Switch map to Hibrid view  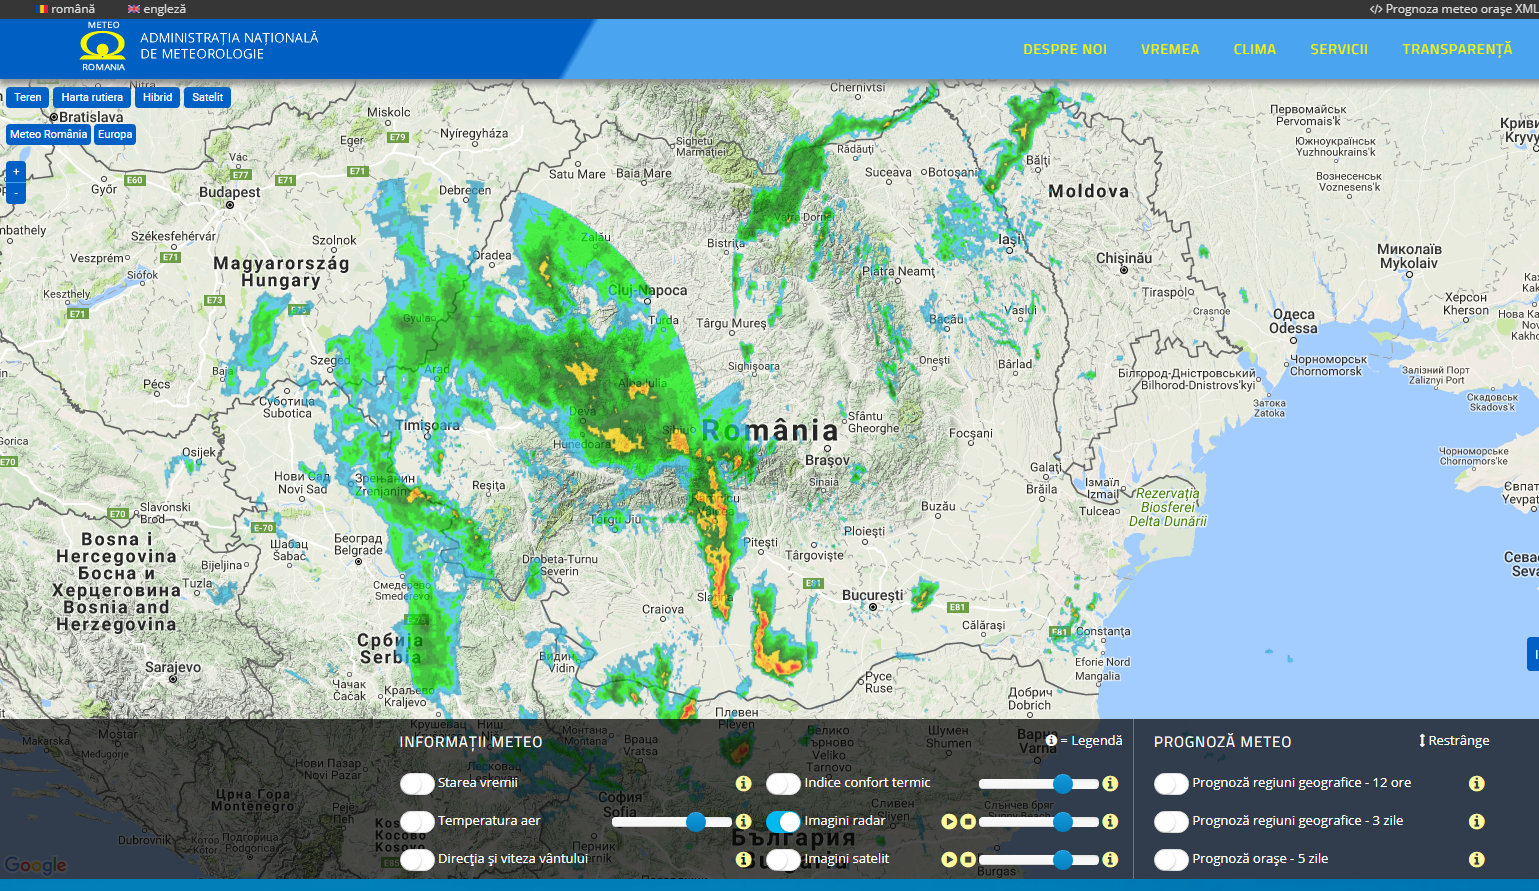pyautogui.click(x=158, y=97)
